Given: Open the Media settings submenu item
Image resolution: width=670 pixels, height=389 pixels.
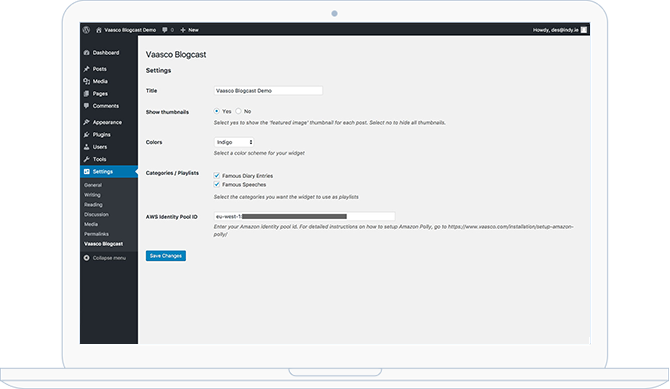Looking at the screenshot, I should (91, 224).
